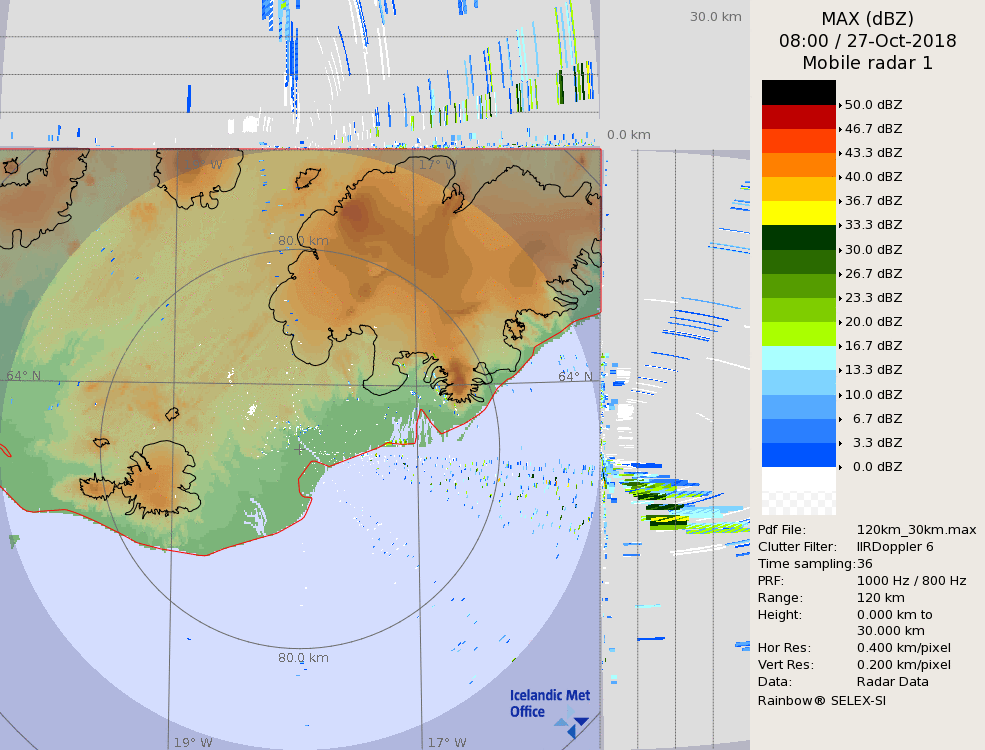985x750 pixels.
Task: Click the Rainbow® SELEX-SI text
Action: pos(821,700)
